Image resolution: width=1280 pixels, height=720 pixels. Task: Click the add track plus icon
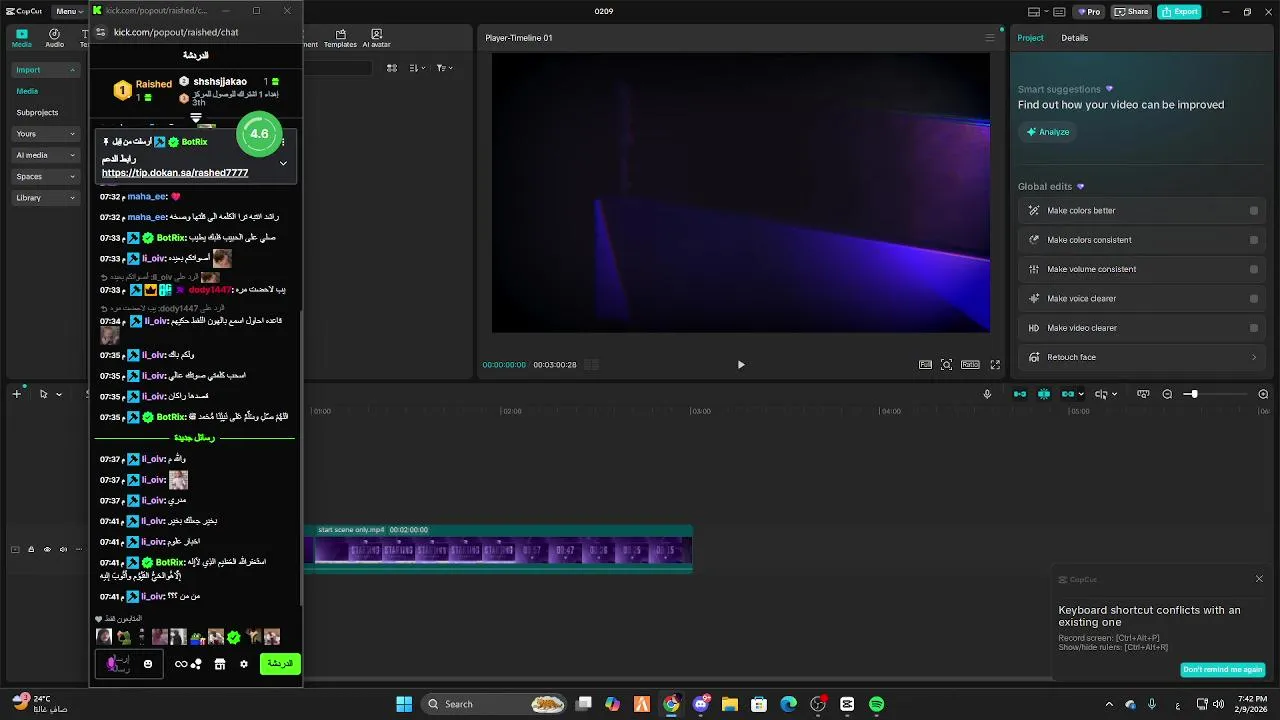[x=16, y=394]
